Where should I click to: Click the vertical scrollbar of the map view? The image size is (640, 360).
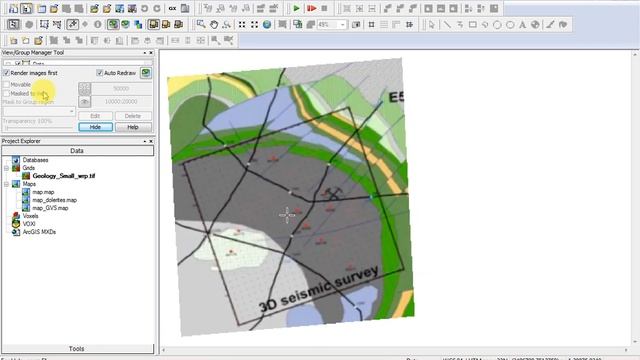click(636, 198)
